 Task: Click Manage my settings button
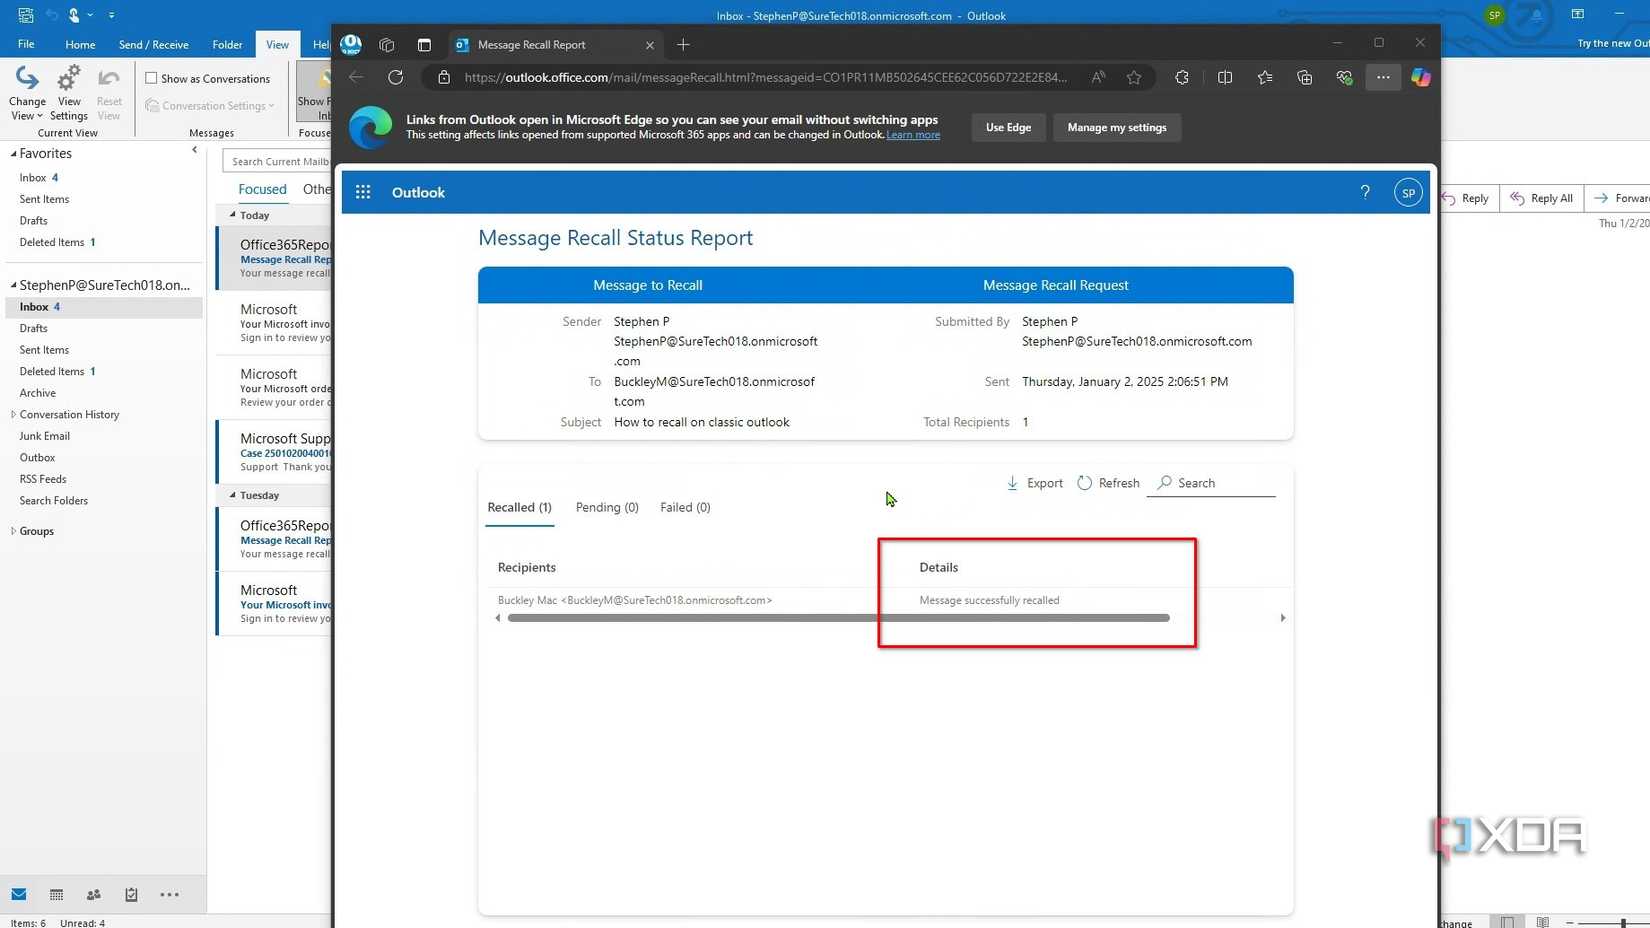[x=1117, y=127]
